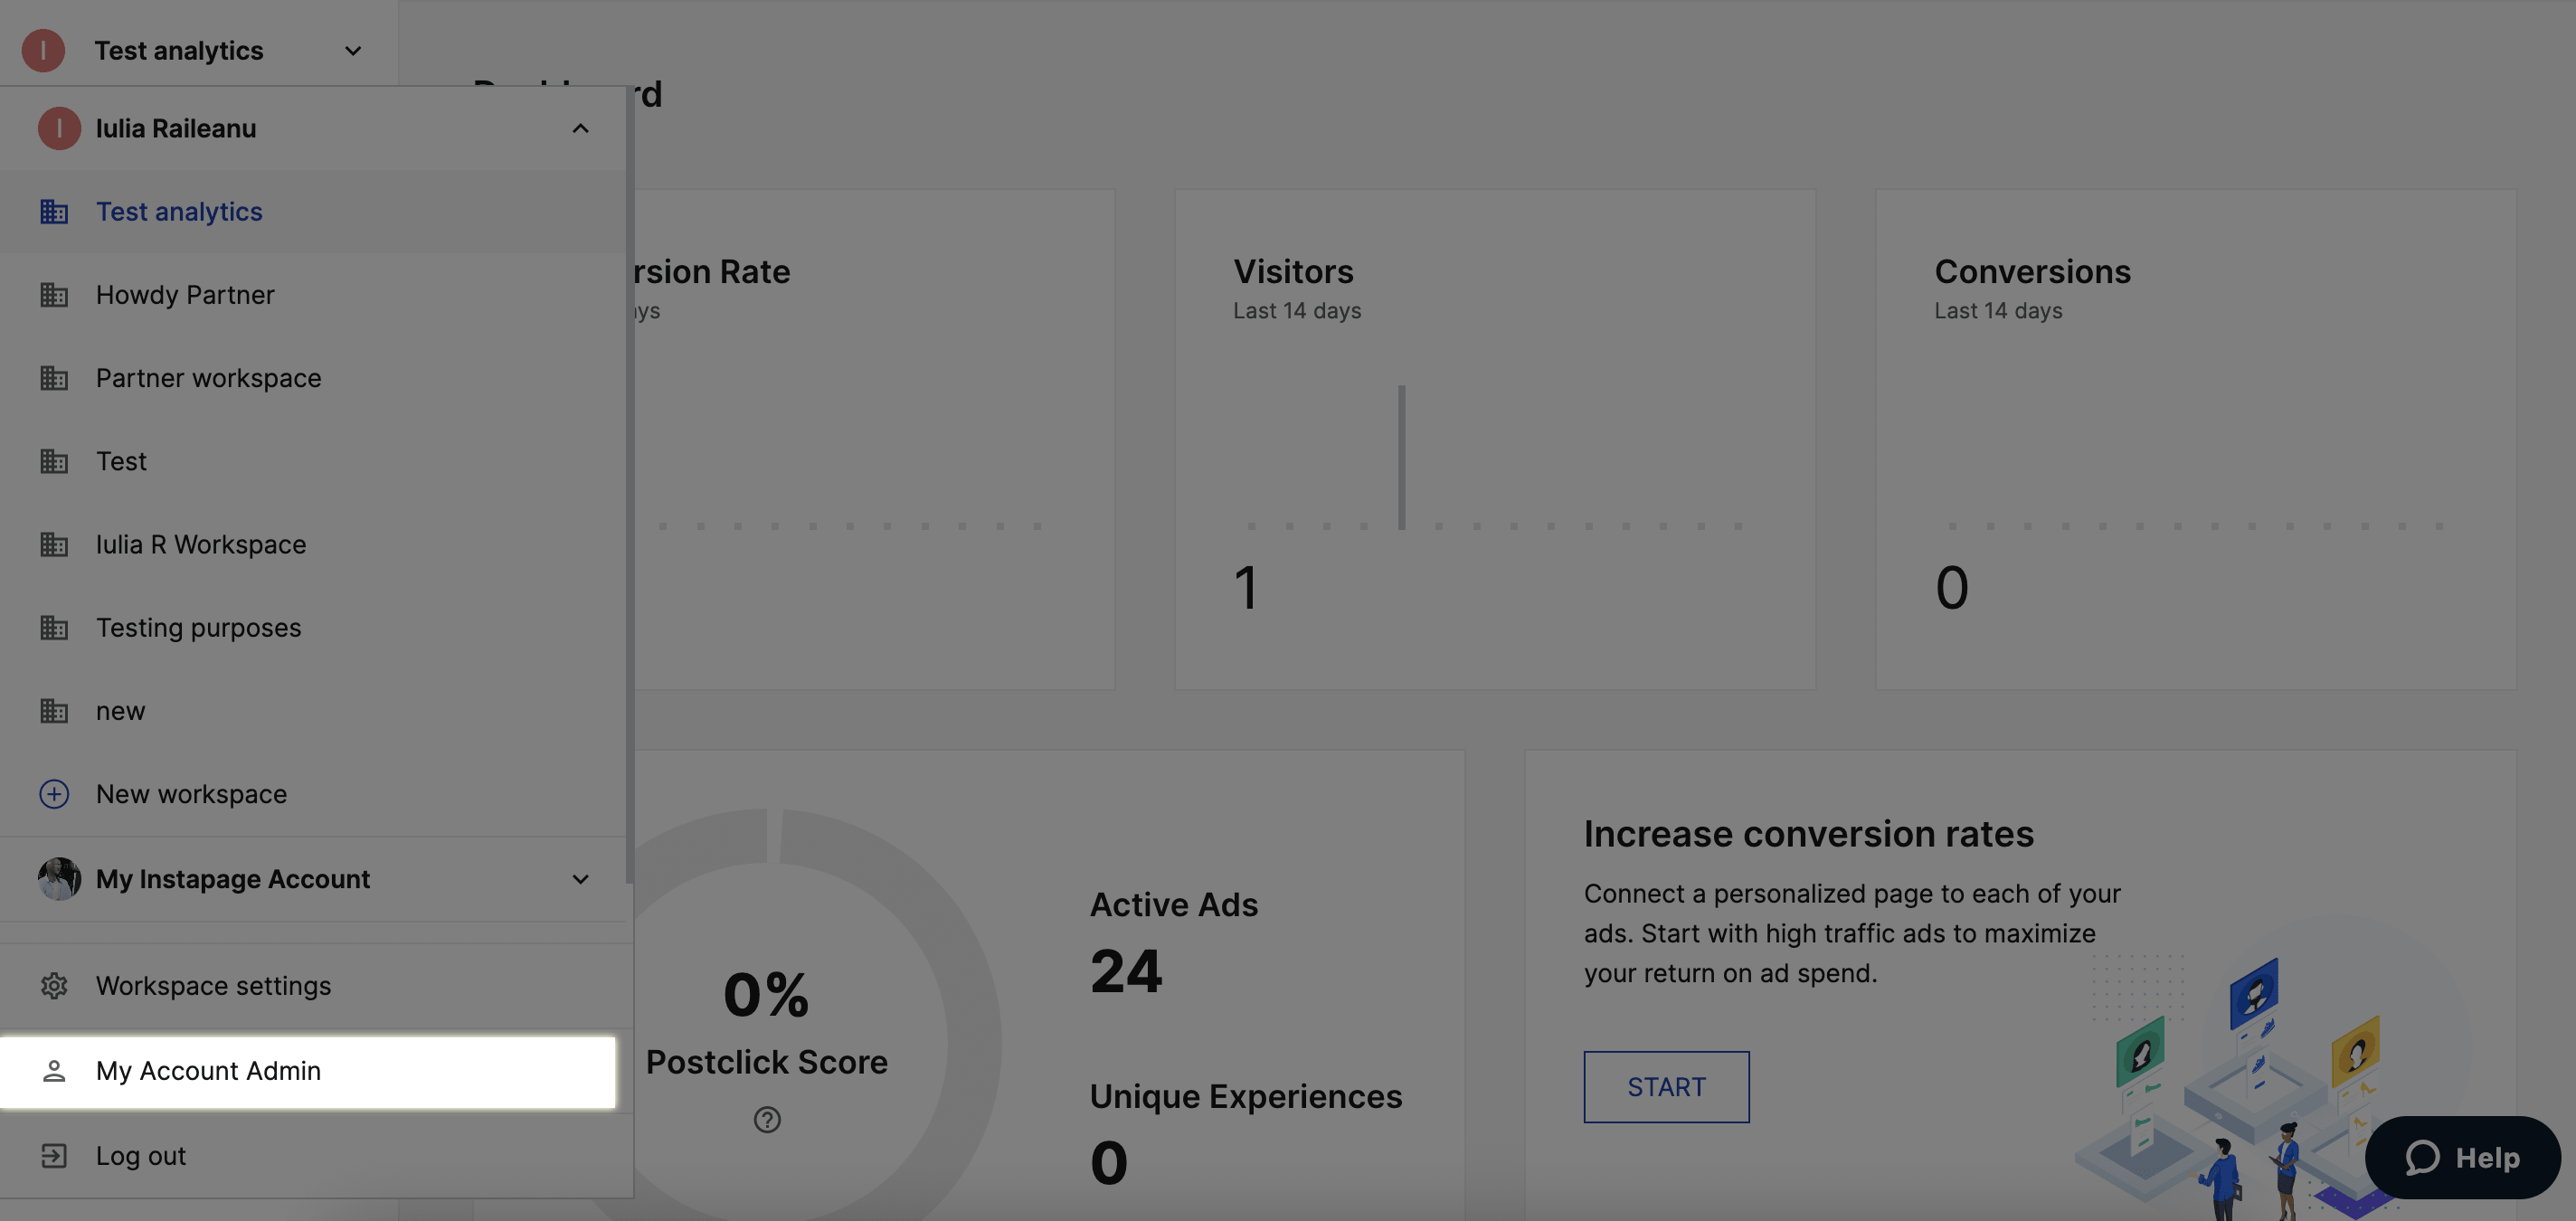Click the exit arrow icon beside Log out
Image resolution: width=2576 pixels, height=1221 pixels.
pyautogui.click(x=54, y=1155)
